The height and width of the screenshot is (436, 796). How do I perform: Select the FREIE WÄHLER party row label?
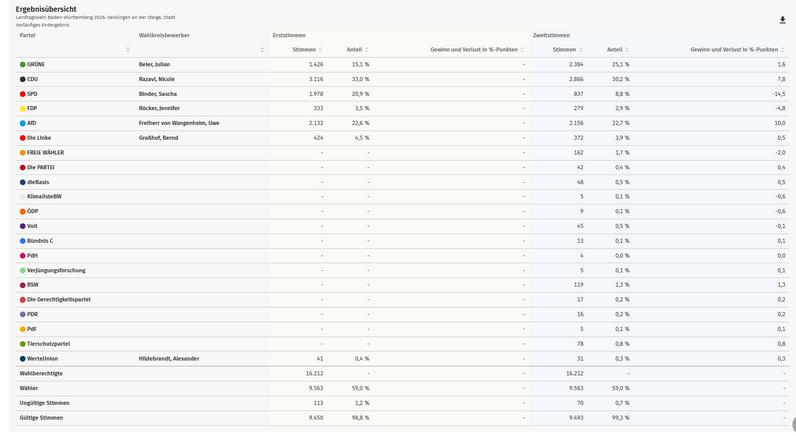(45, 153)
